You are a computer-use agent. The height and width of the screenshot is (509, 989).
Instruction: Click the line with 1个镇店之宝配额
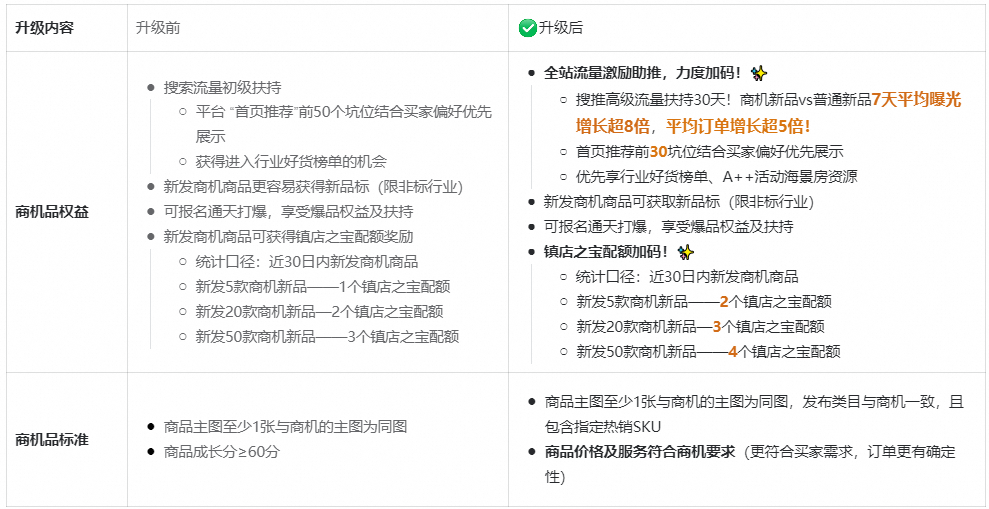click(323, 287)
